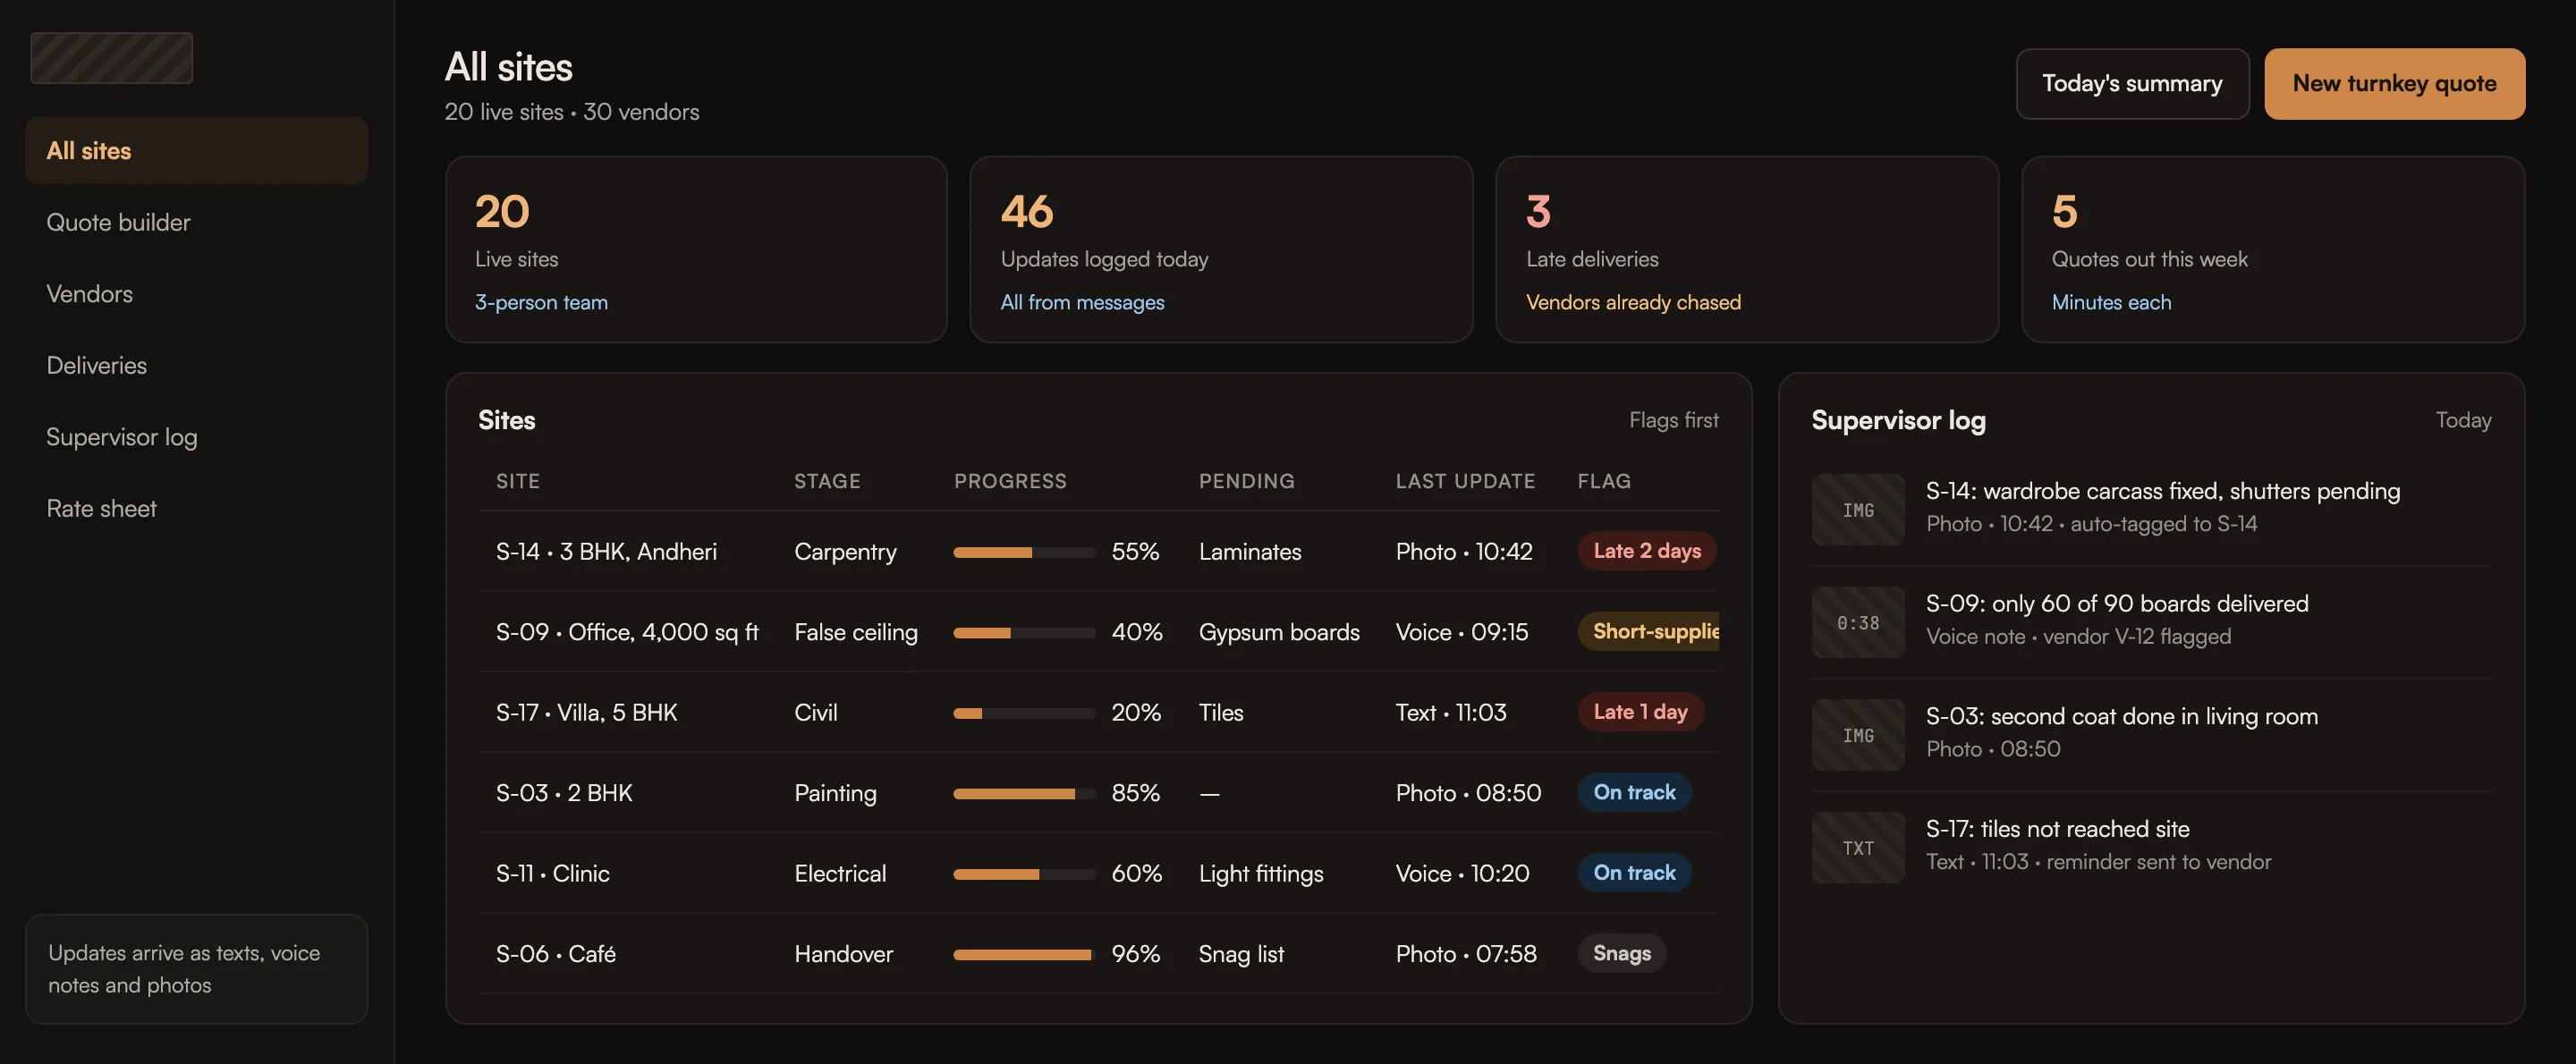2576x1064 pixels.
Task: Click the Snags flag badge
Action: click(x=1621, y=953)
